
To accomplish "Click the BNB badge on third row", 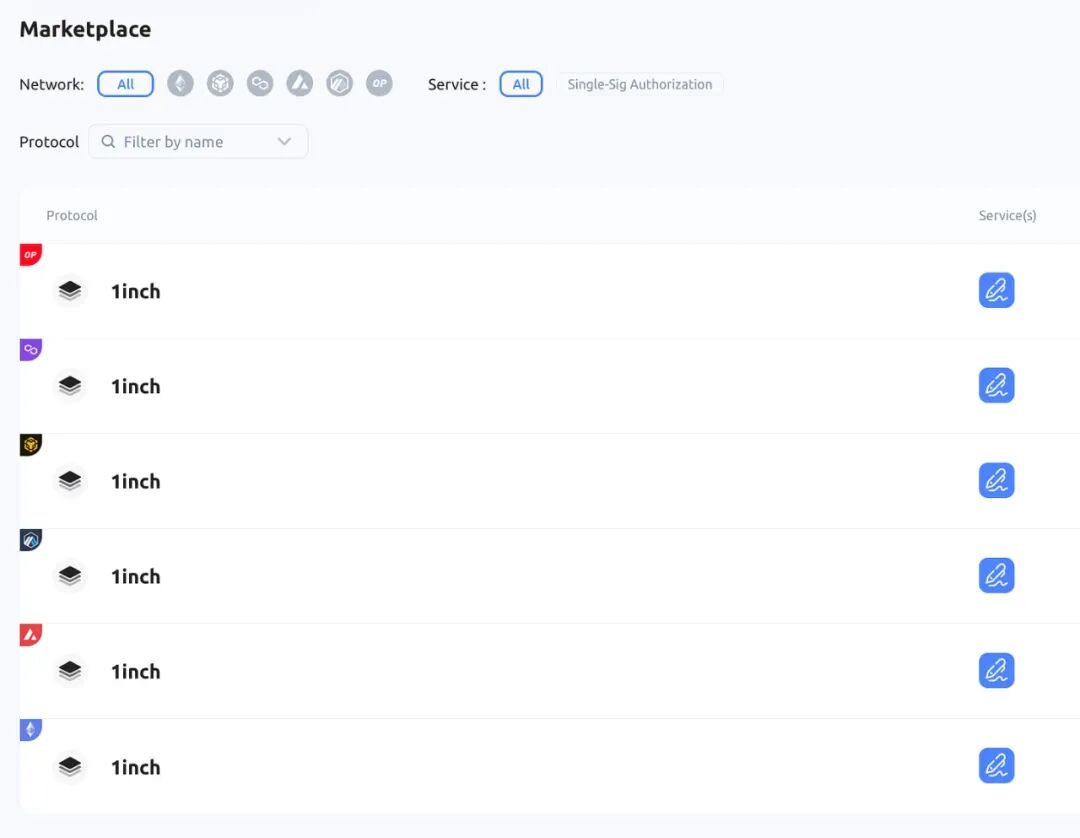I will [x=30, y=445].
